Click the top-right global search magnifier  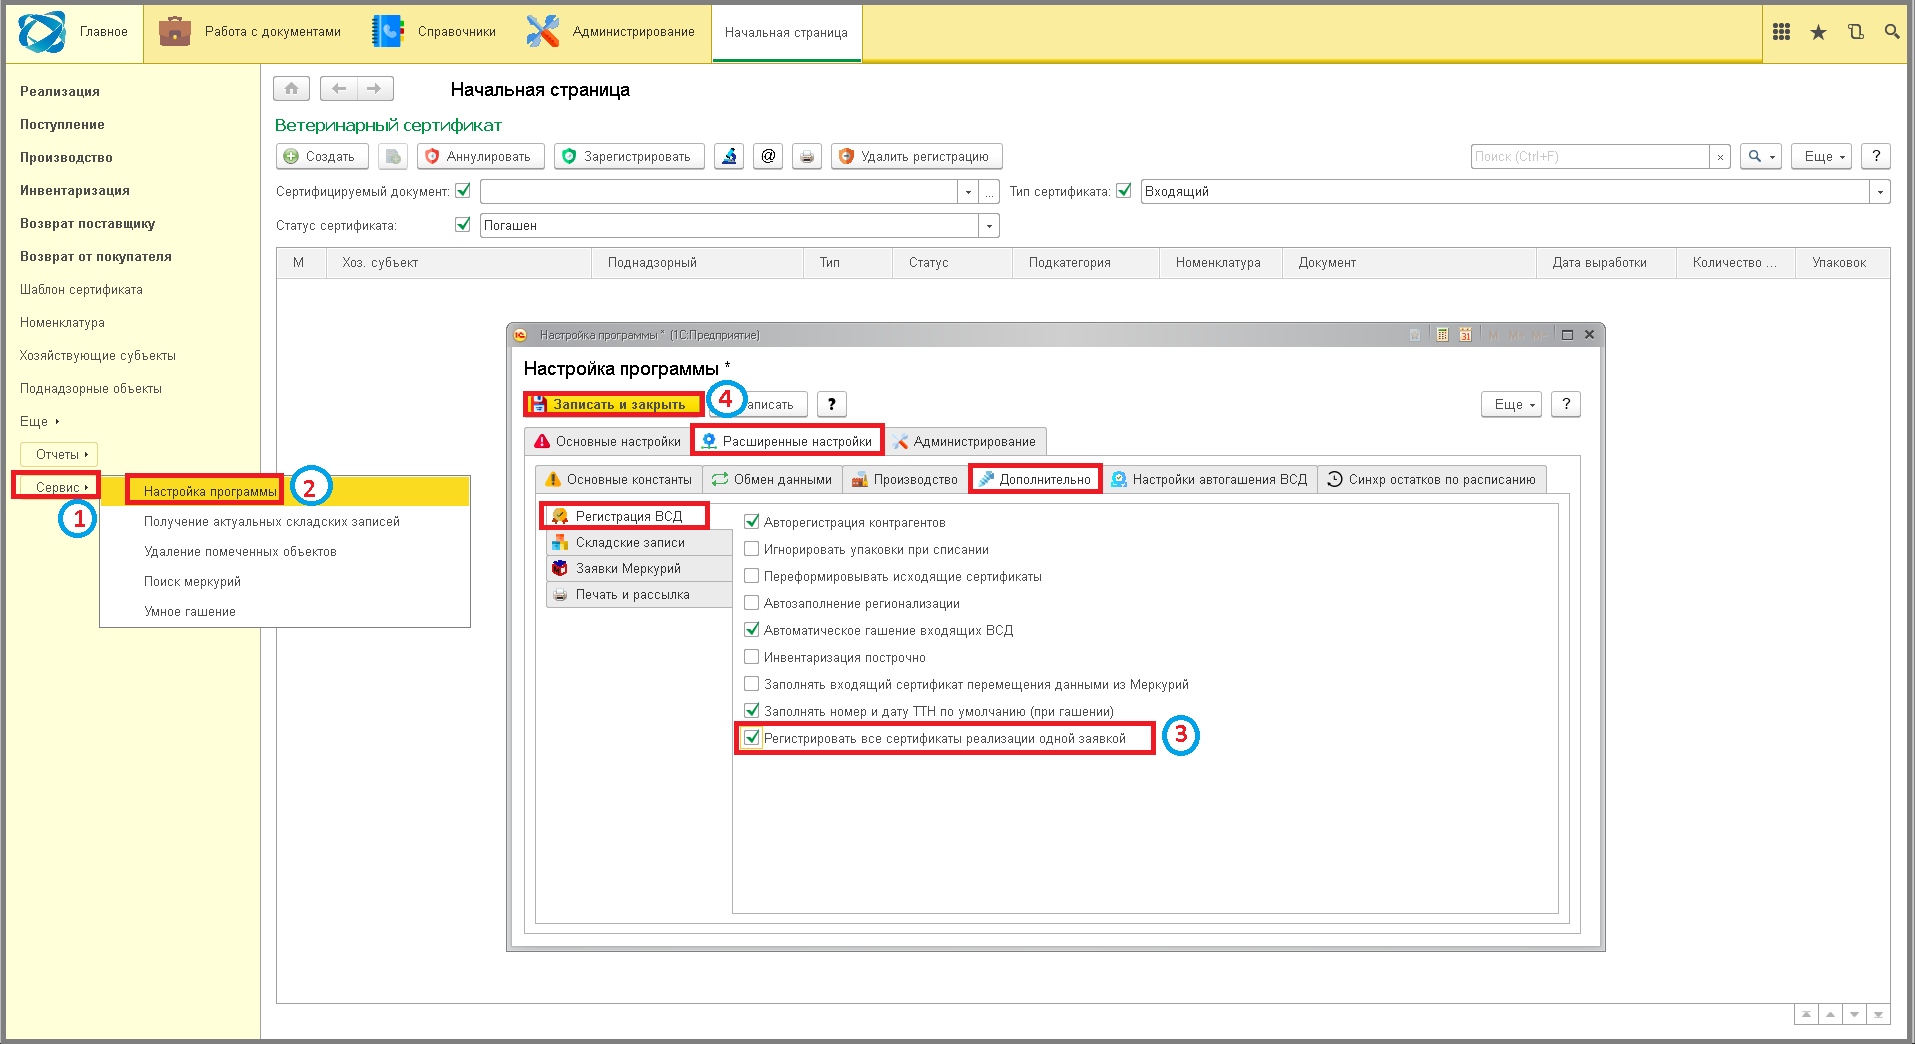(1892, 32)
